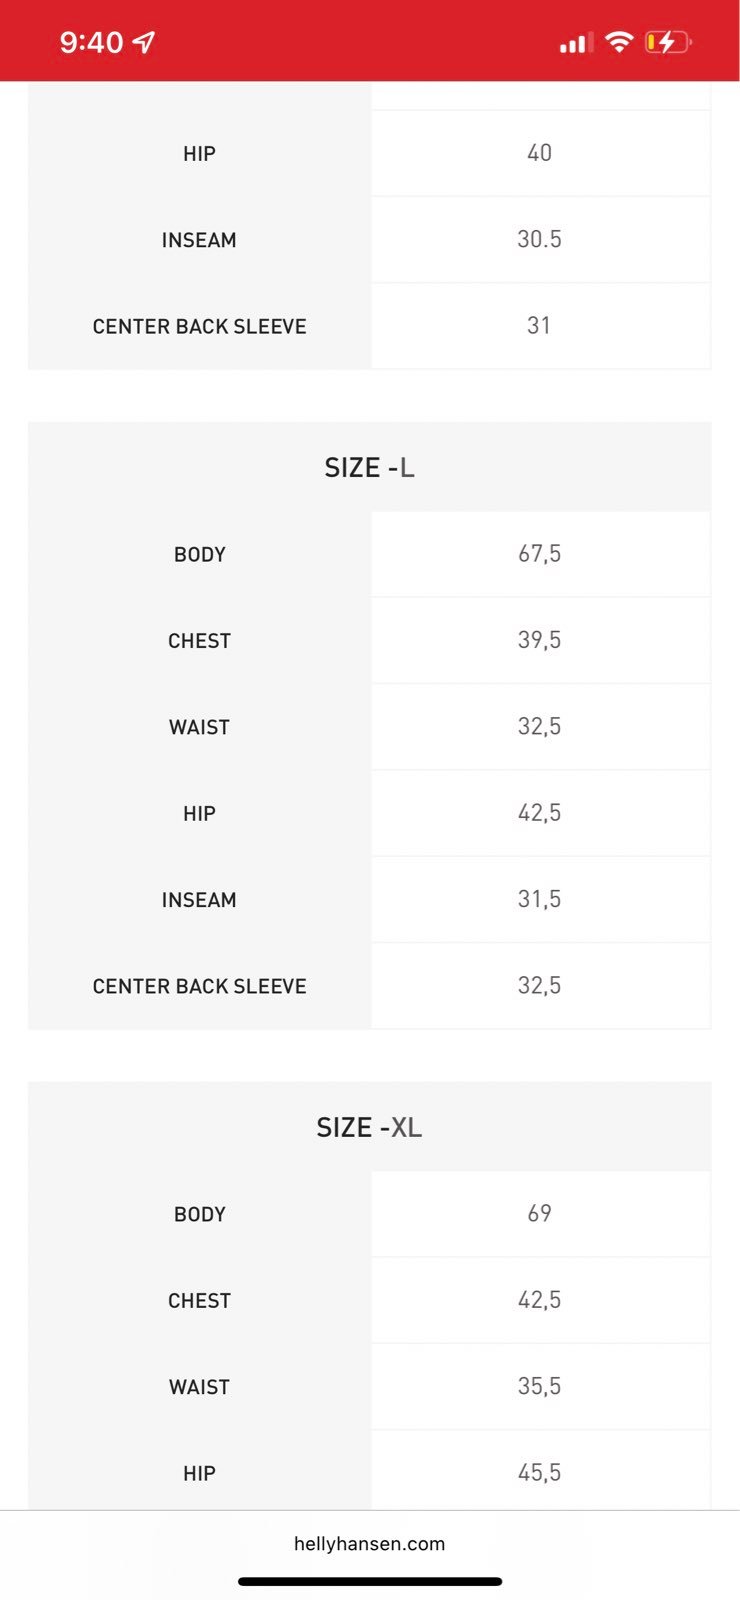Select the SIZE -L section header
Screen dimensions: 740x1600
pos(369,467)
